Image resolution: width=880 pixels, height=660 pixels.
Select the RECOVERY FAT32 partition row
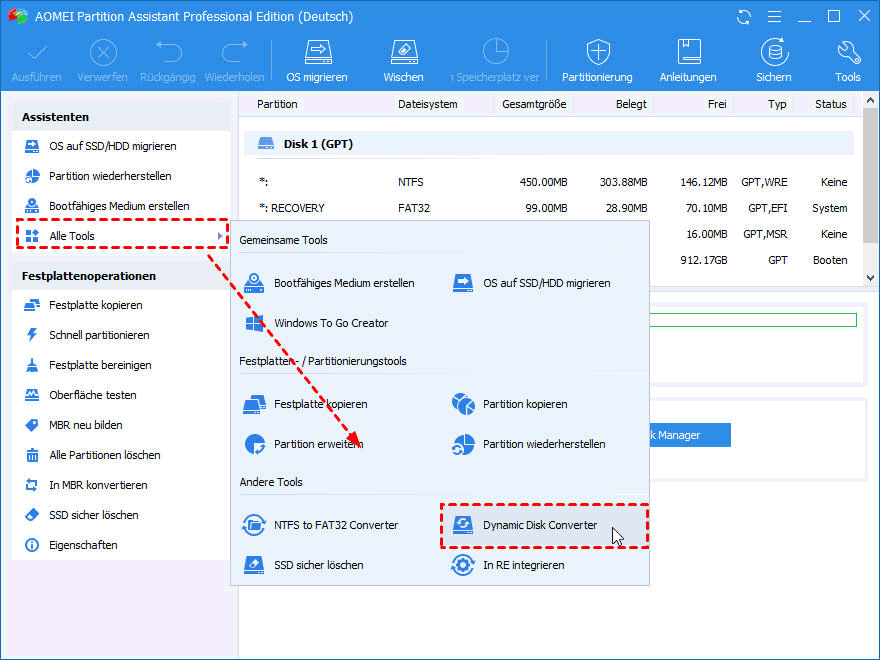click(x=553, y=208)
